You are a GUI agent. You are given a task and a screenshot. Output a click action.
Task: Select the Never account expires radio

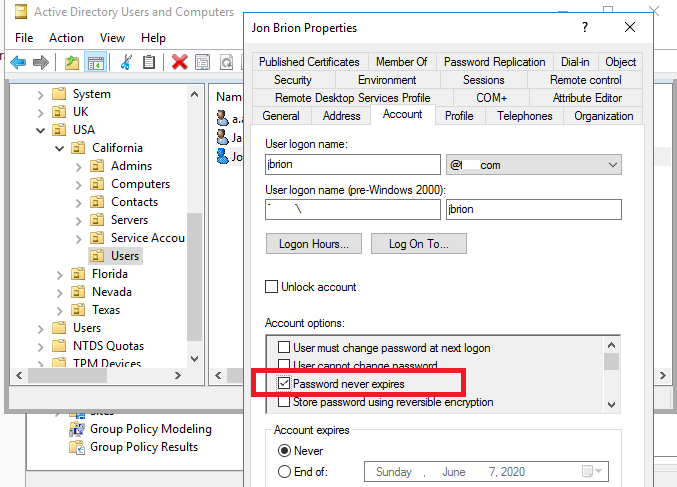coord(284,451)
